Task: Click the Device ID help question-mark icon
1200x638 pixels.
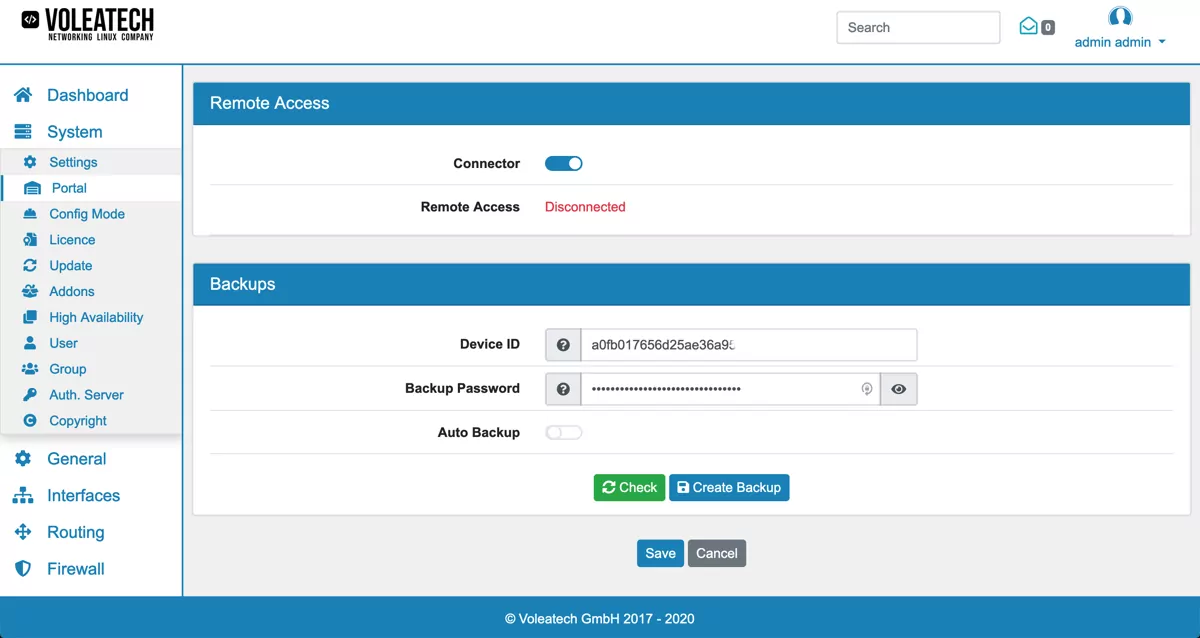Action: [563, 345]
